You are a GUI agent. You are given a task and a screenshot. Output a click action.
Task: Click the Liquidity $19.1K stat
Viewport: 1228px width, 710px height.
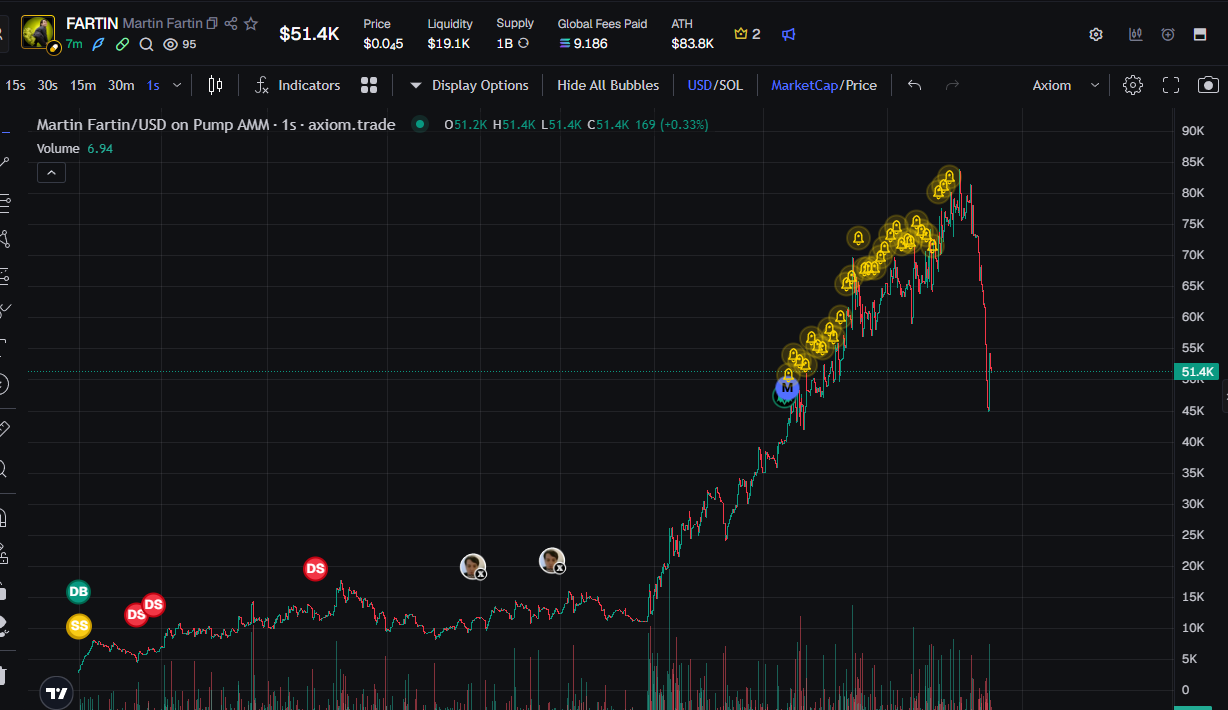pos(449,34)
